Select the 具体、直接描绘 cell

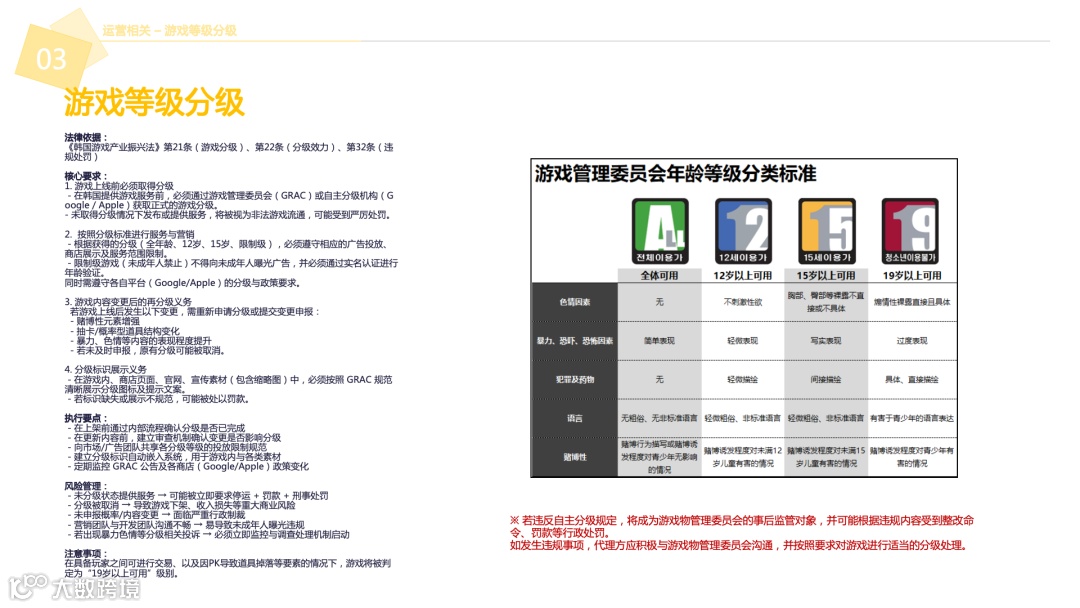click(x=912, y=379)
